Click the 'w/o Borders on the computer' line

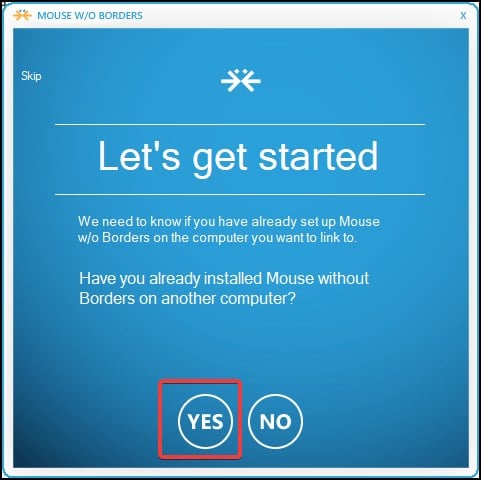tap(217, 238)
